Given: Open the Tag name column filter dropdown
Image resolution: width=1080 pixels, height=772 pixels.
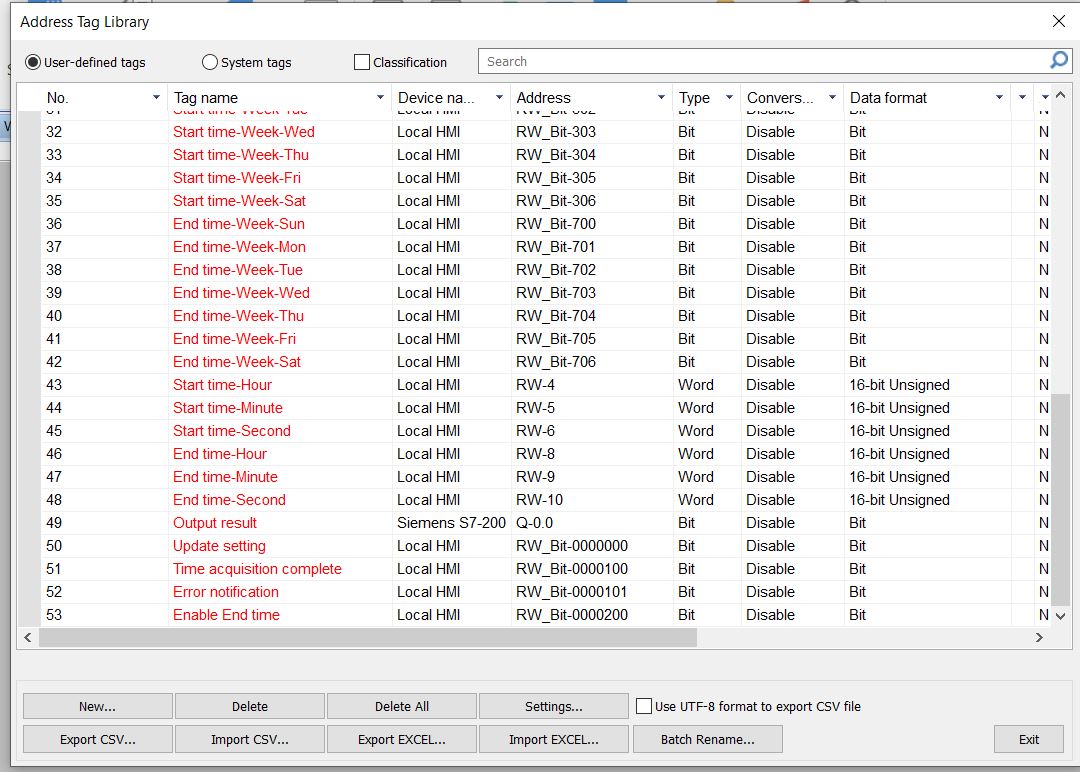Looking at the screenshot, I should [x=380, y=98].
